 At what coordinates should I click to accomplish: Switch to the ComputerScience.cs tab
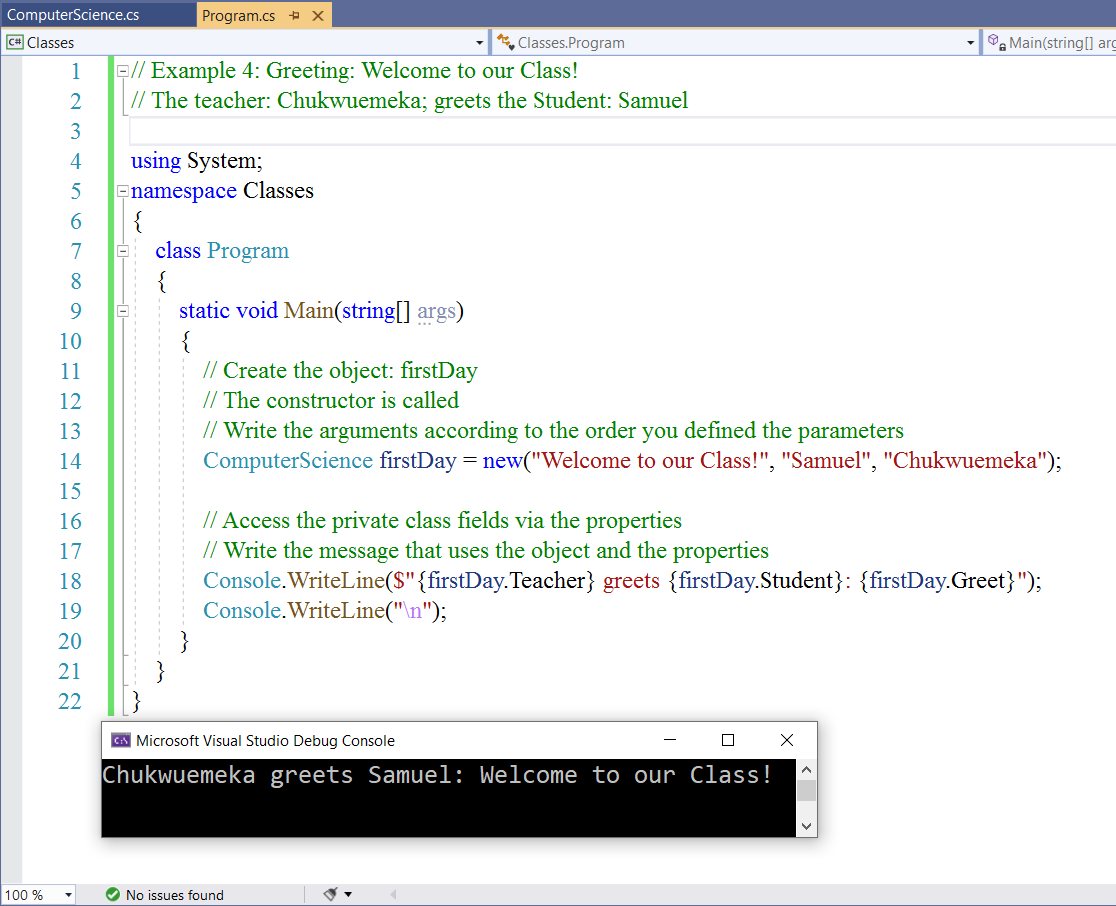click(73, 16)
